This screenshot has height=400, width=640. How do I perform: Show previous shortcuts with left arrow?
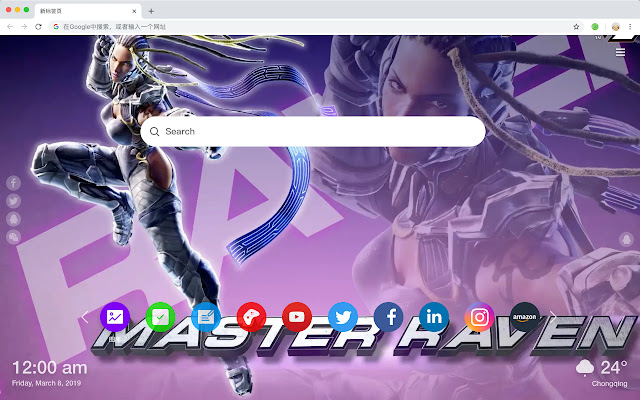click(85, 317)
